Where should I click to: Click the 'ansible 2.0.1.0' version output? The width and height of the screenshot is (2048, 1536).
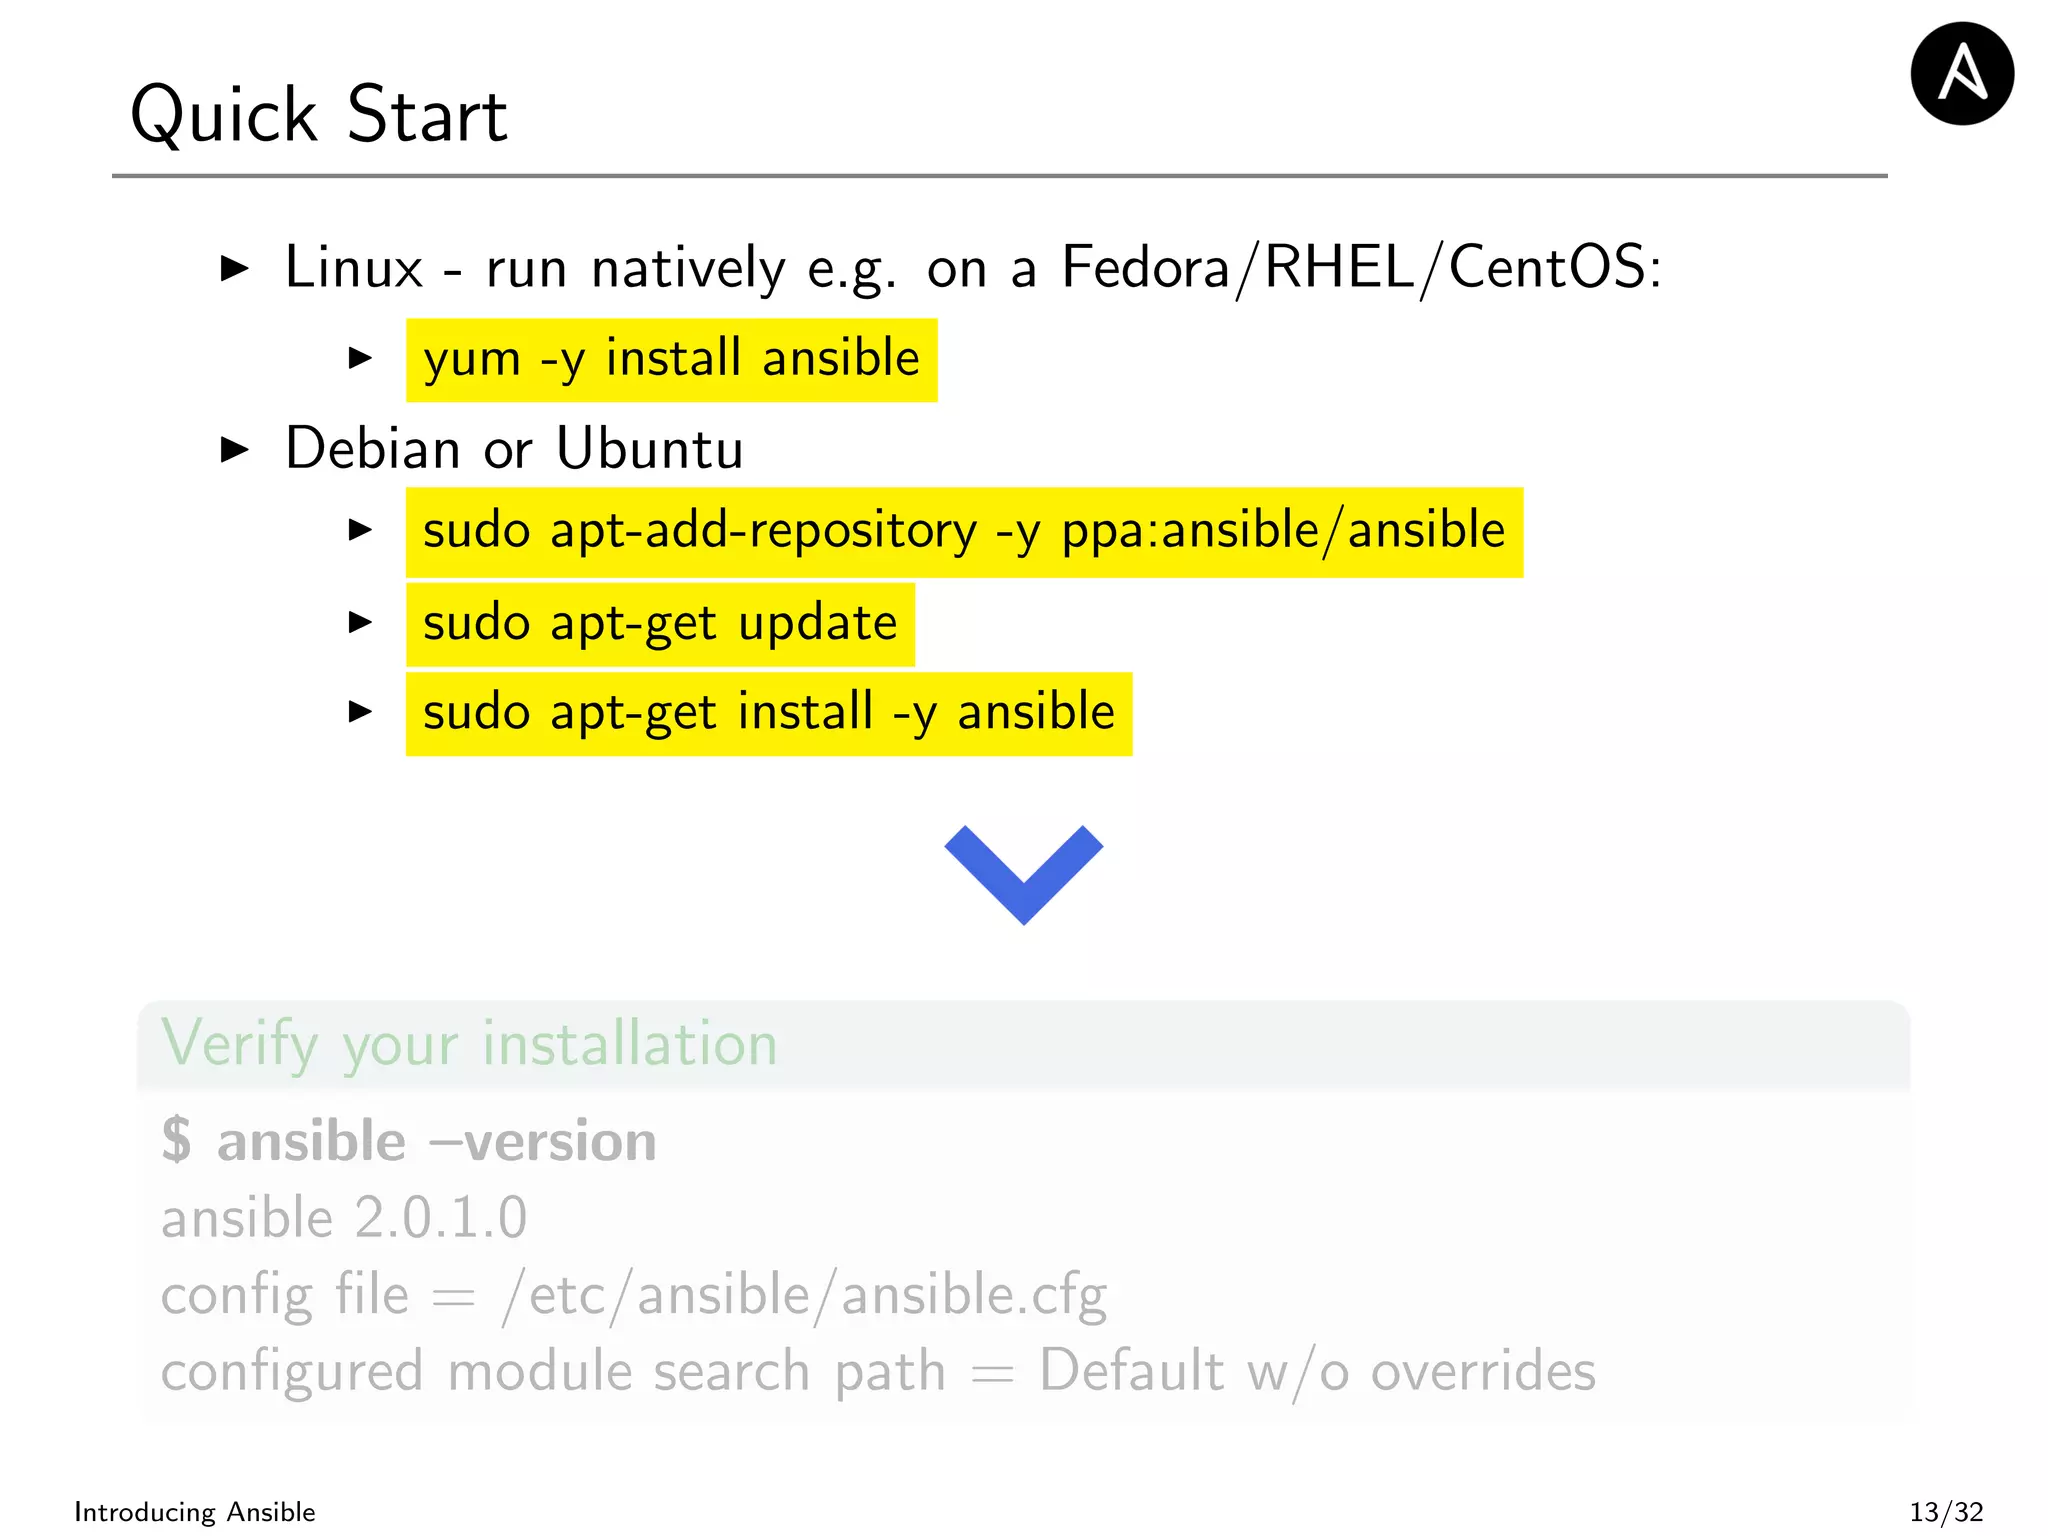[x=344, y=1218]
